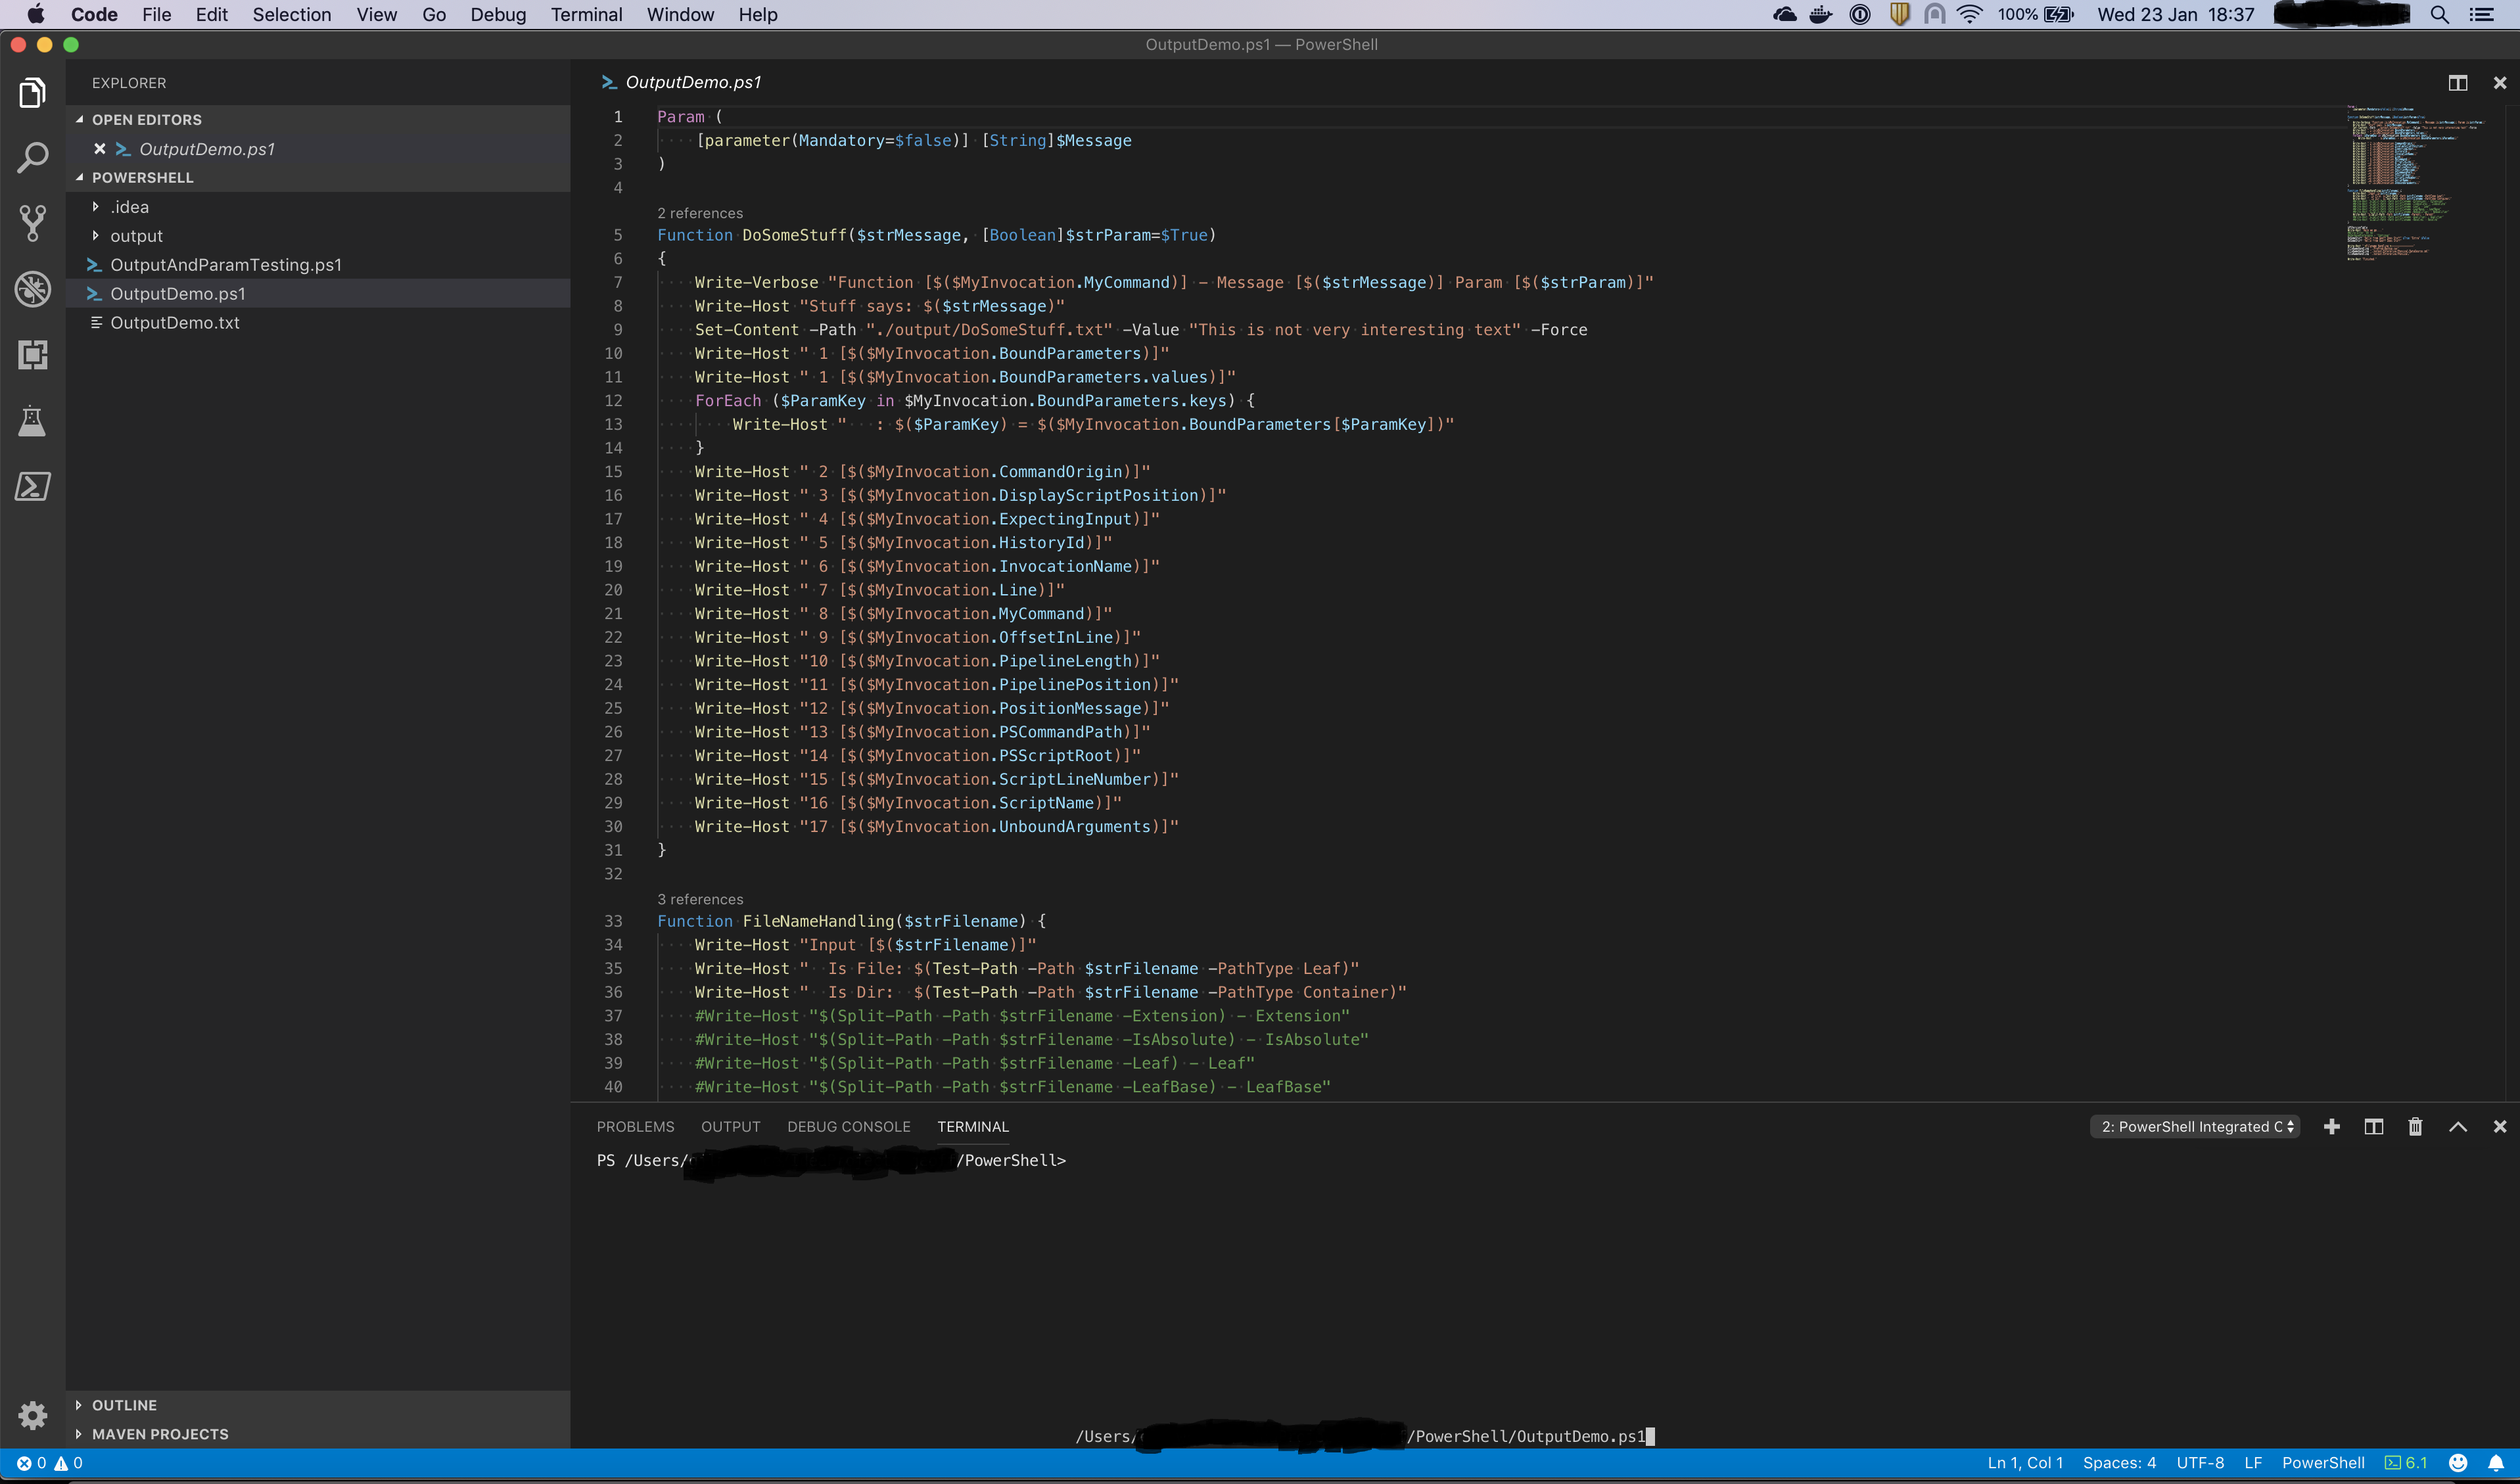The width and height of the screenshot is (2520, 1484).
Task: Open the PowerShell Integrated Console terminal dropdown
Action: [x=2195, y=1127]
